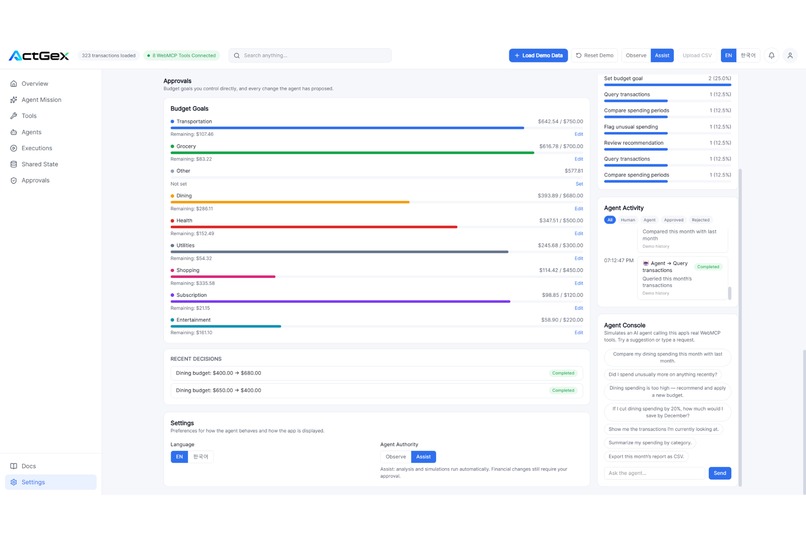Click the Dining orange progress bar

290,202
